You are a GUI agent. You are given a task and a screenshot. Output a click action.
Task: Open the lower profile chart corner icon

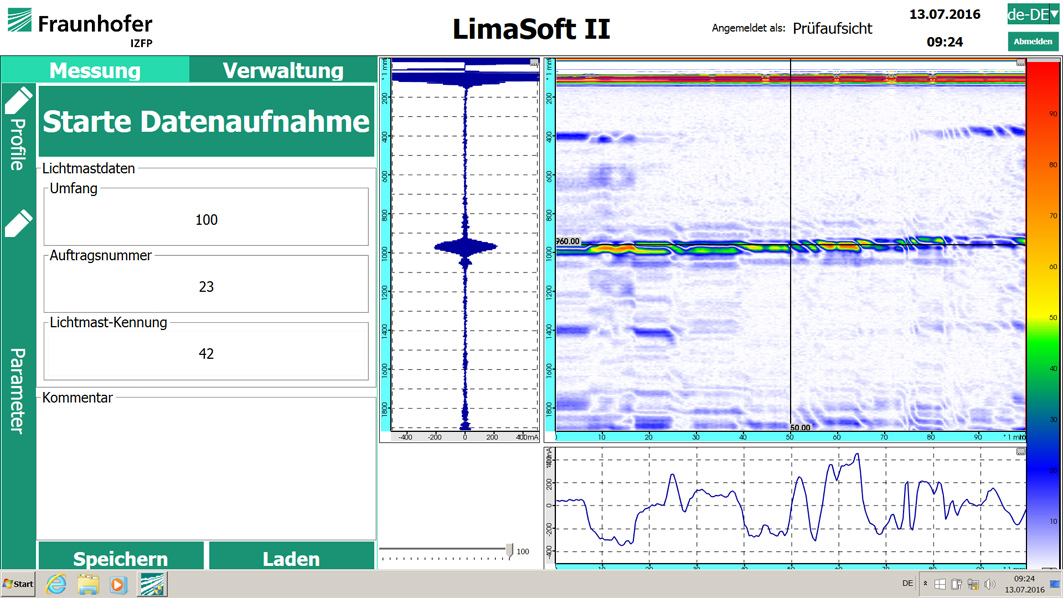point(1020,451)
